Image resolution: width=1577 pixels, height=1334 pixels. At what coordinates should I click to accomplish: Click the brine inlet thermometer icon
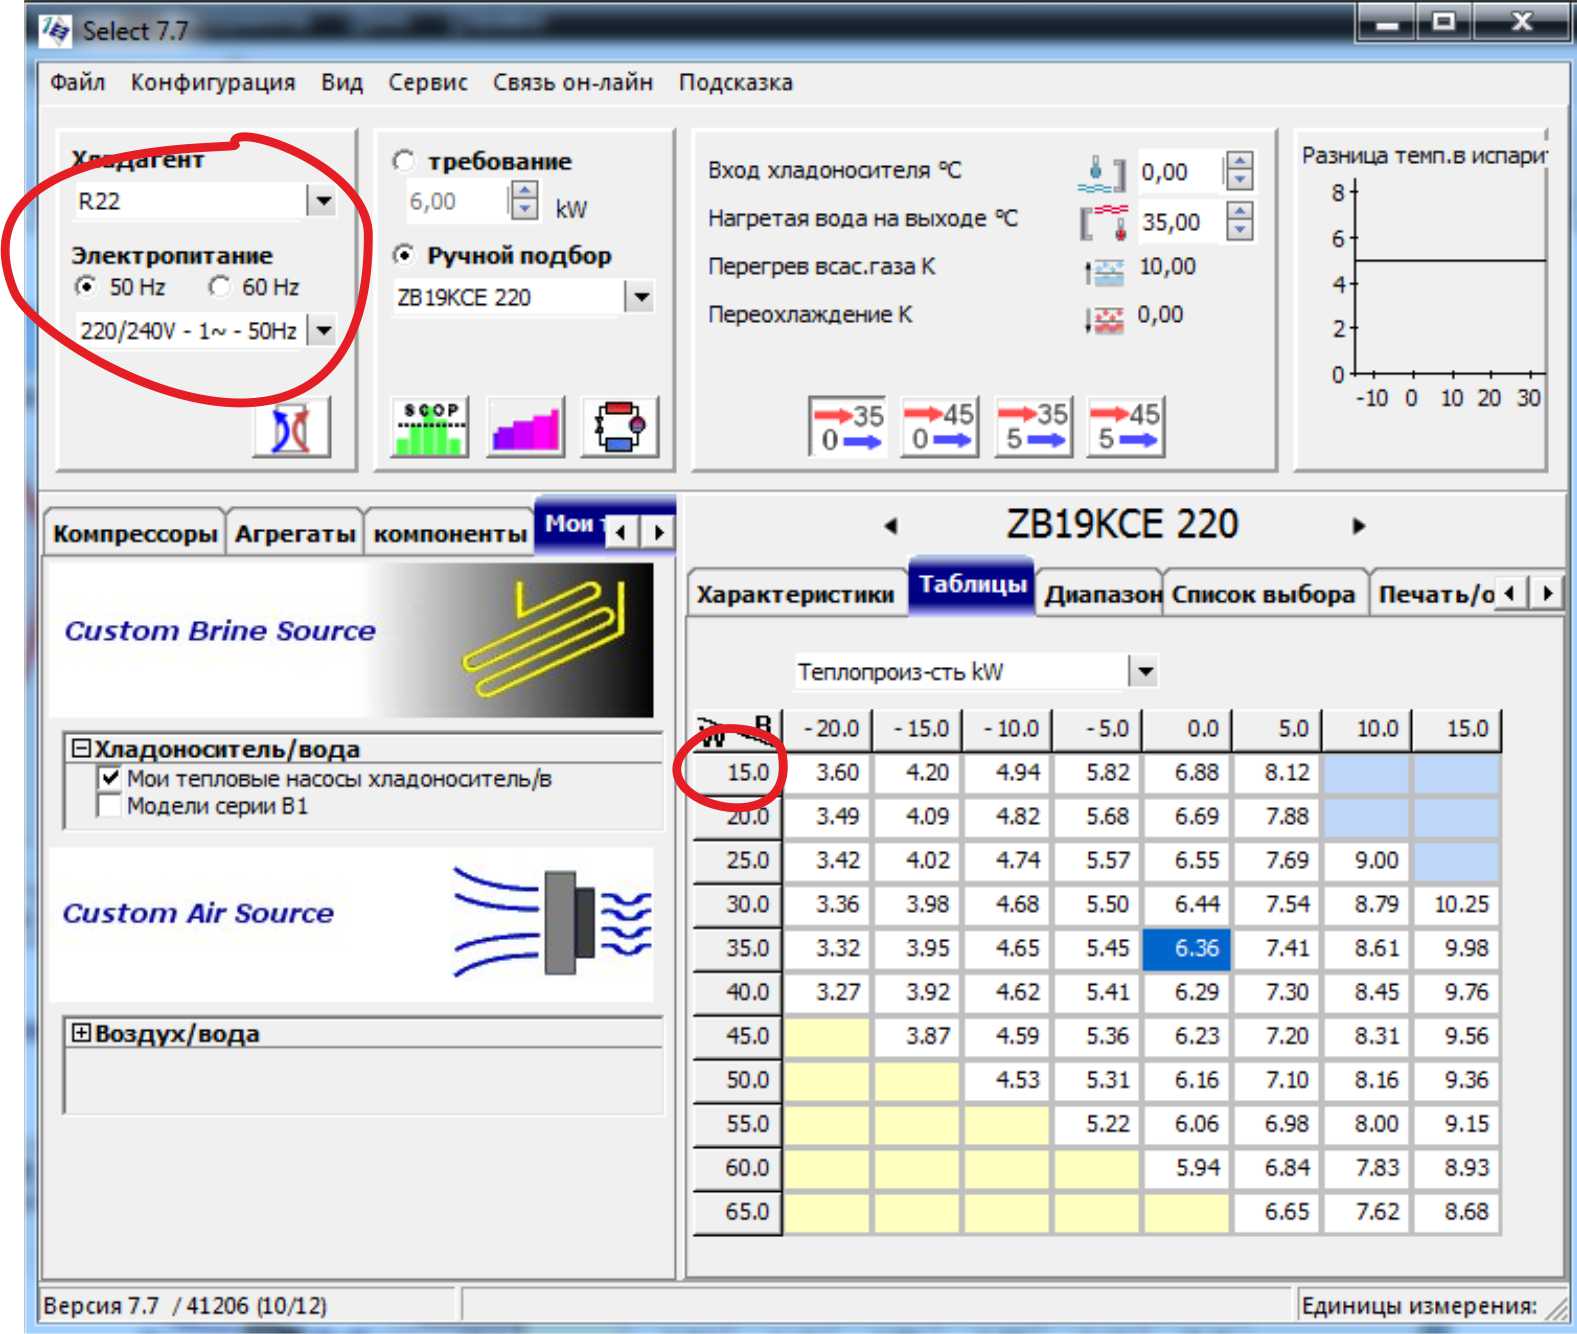pyautogui.click(x=1102, y=174)
